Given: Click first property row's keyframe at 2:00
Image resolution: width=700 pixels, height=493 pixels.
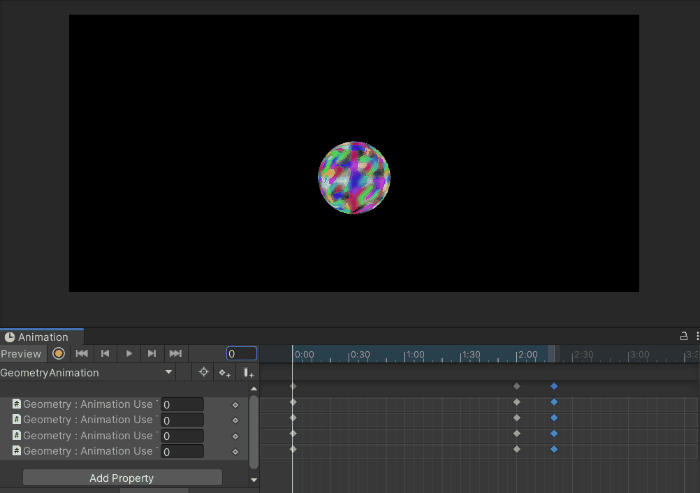Looking at the screenshot, I should pyautogui.click(x=517, y=402).
